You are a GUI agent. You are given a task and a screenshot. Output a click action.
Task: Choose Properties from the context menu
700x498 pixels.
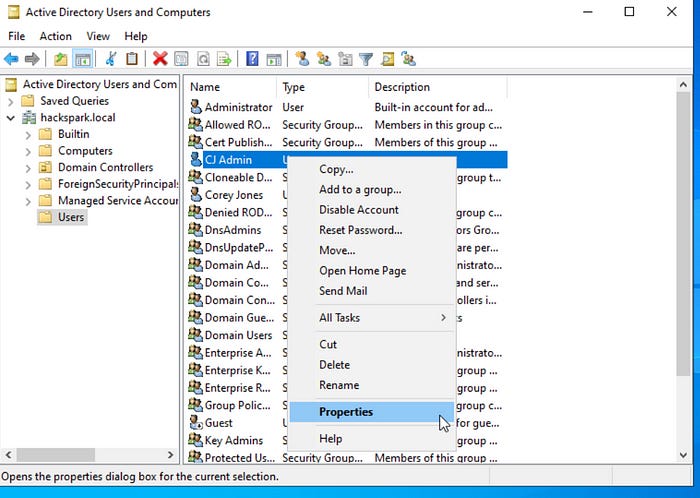click(371, 412)
